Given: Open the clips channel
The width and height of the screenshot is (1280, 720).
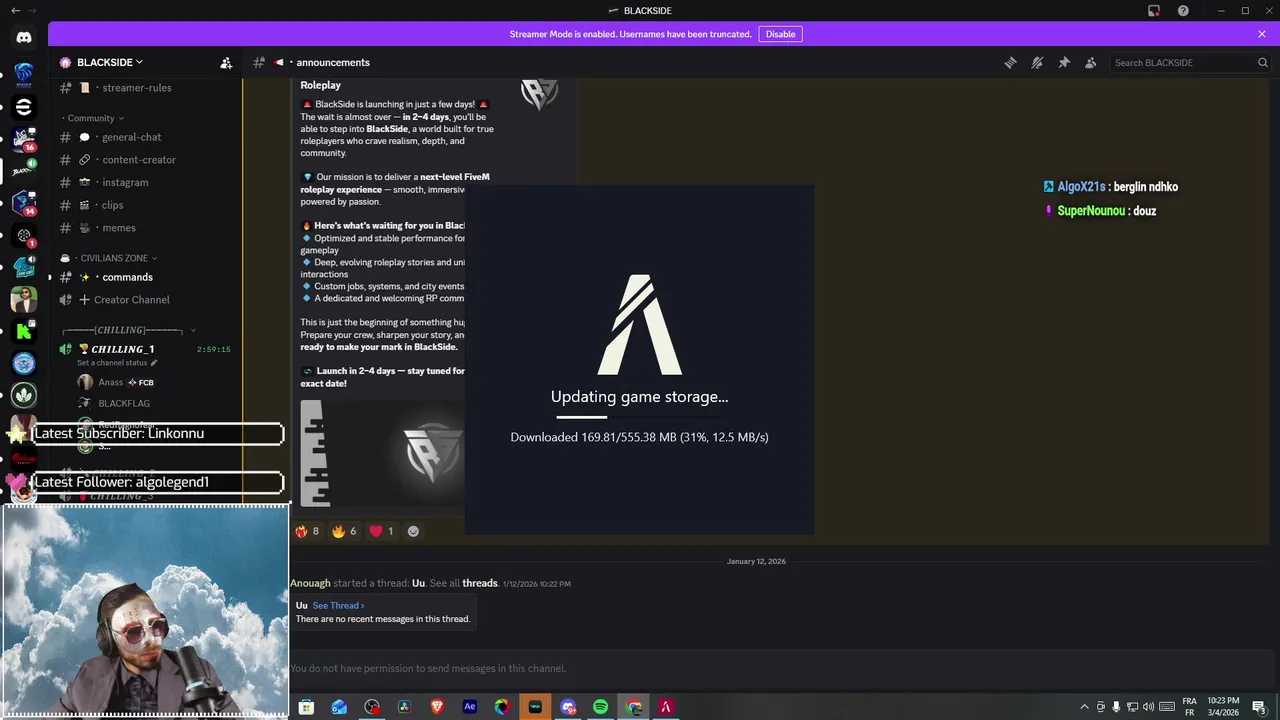Looking at the screenshot, I should [x=112, y=205].
